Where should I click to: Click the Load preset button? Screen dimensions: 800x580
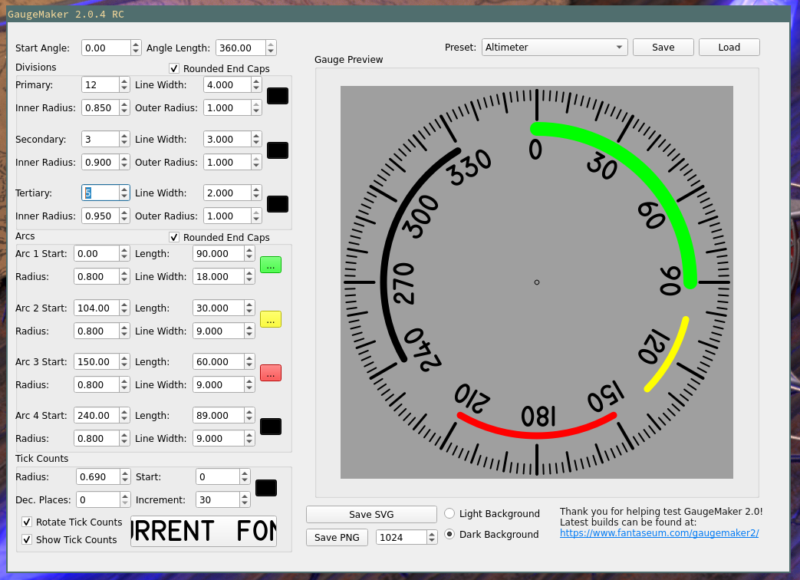pos(729,46)
